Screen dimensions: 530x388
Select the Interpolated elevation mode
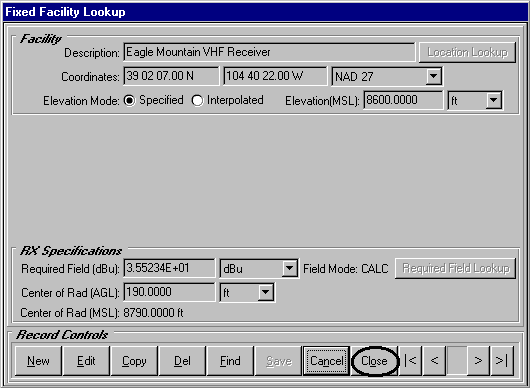point(197,100)
